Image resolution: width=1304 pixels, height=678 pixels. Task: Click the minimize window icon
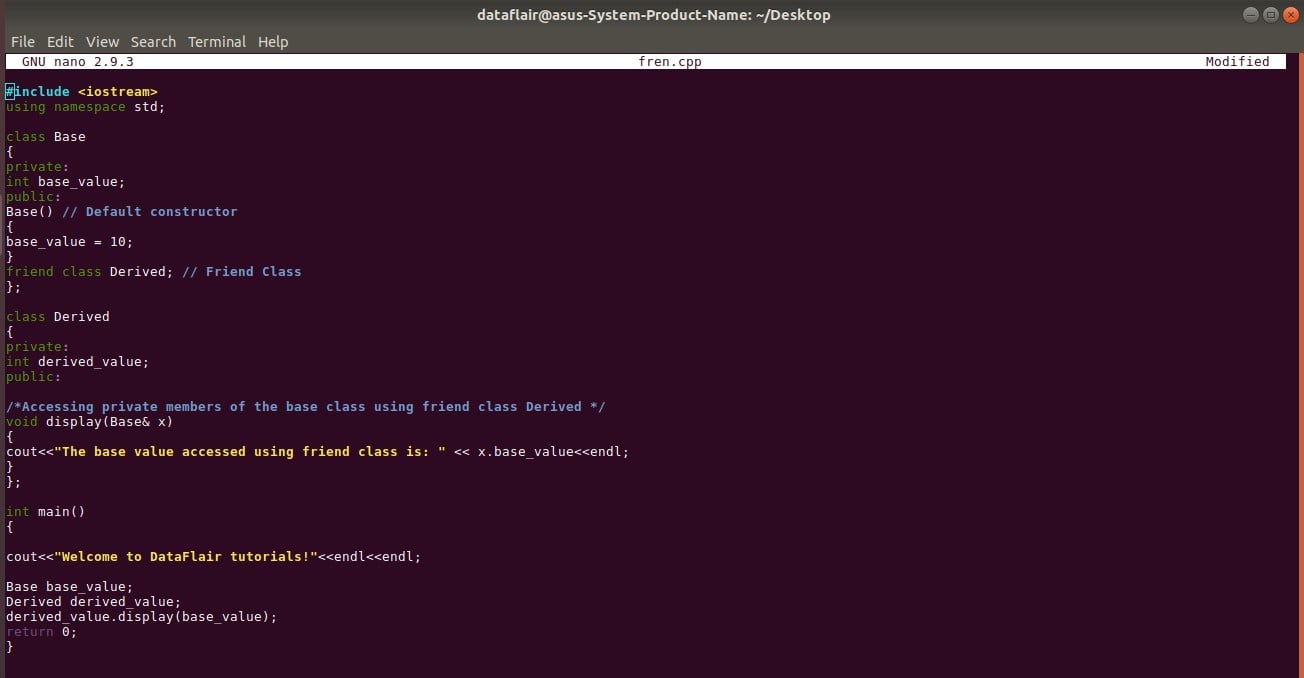coord(1250,14)
